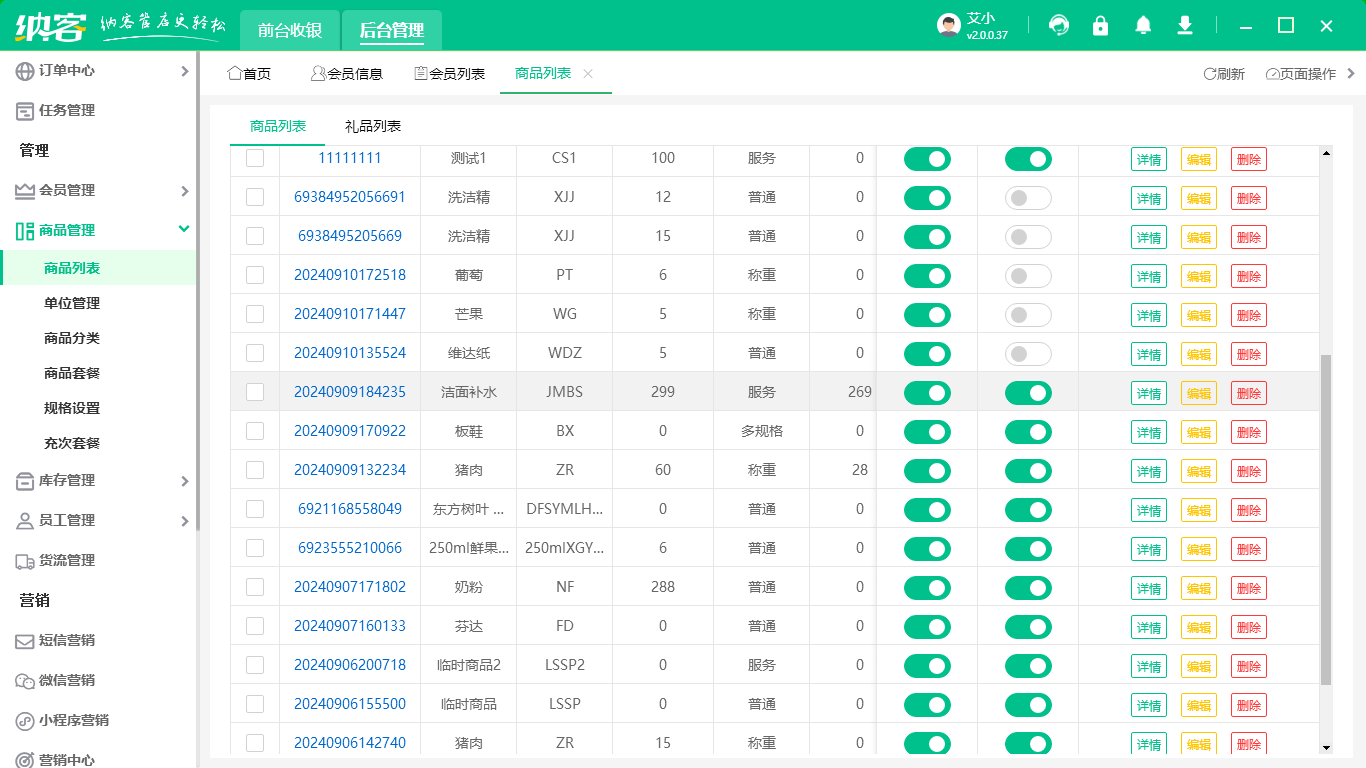The height and width of the screenshot is (768, 1366).
Task: Open 任务管理 in the sidebar
Action: click(x=67, y=110)
